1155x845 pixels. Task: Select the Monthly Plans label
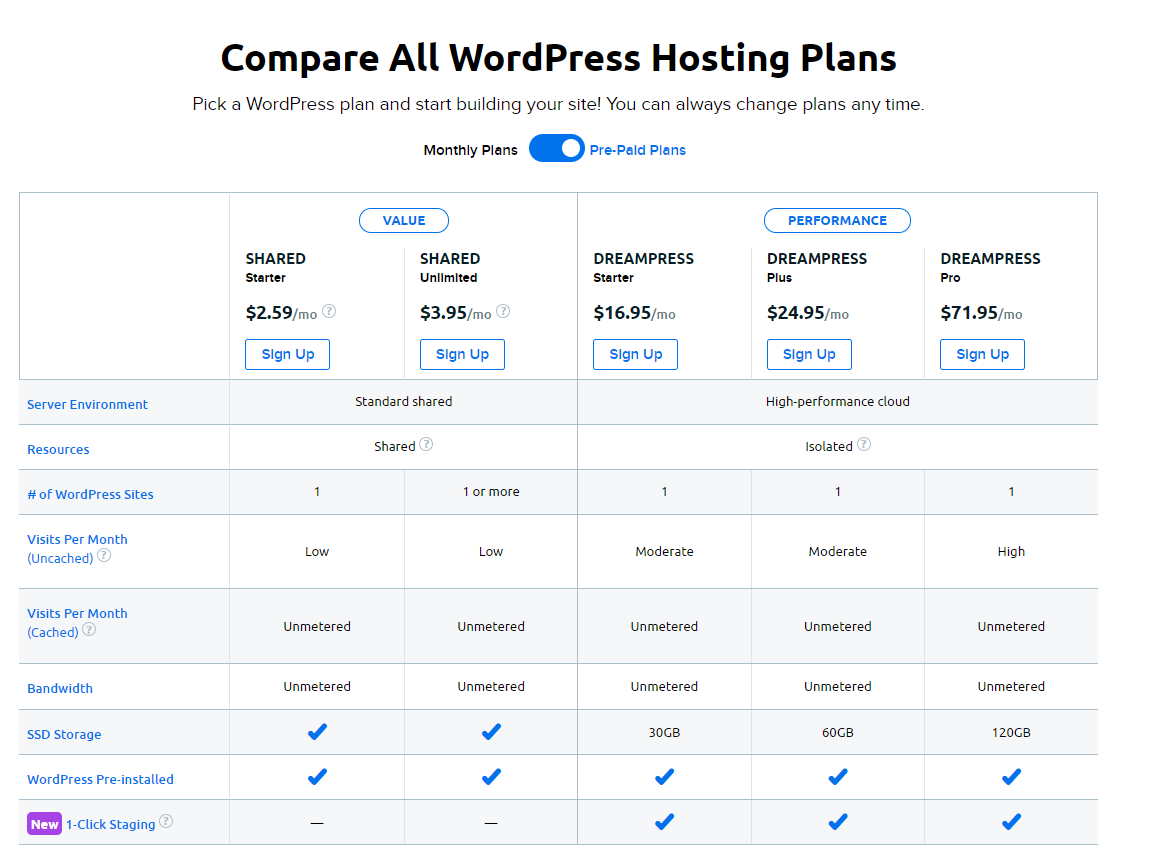tap(470, 150)
